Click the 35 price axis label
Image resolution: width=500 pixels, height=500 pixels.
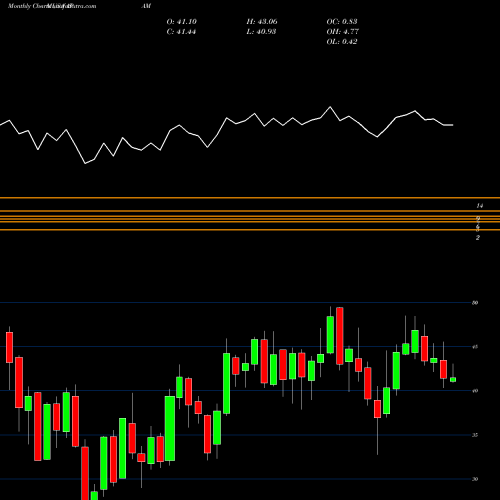click(475, 435)
